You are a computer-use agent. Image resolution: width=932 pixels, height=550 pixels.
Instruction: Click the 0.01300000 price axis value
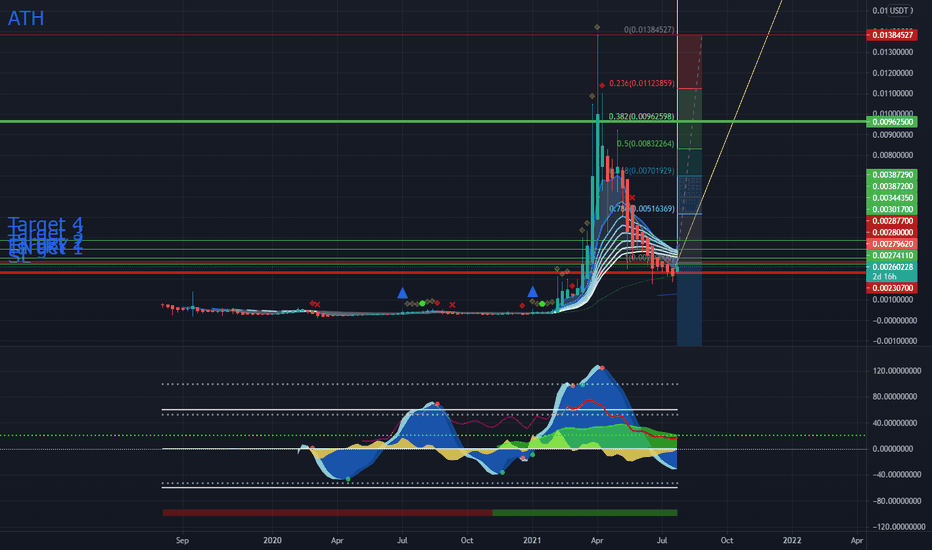point(893,52)
